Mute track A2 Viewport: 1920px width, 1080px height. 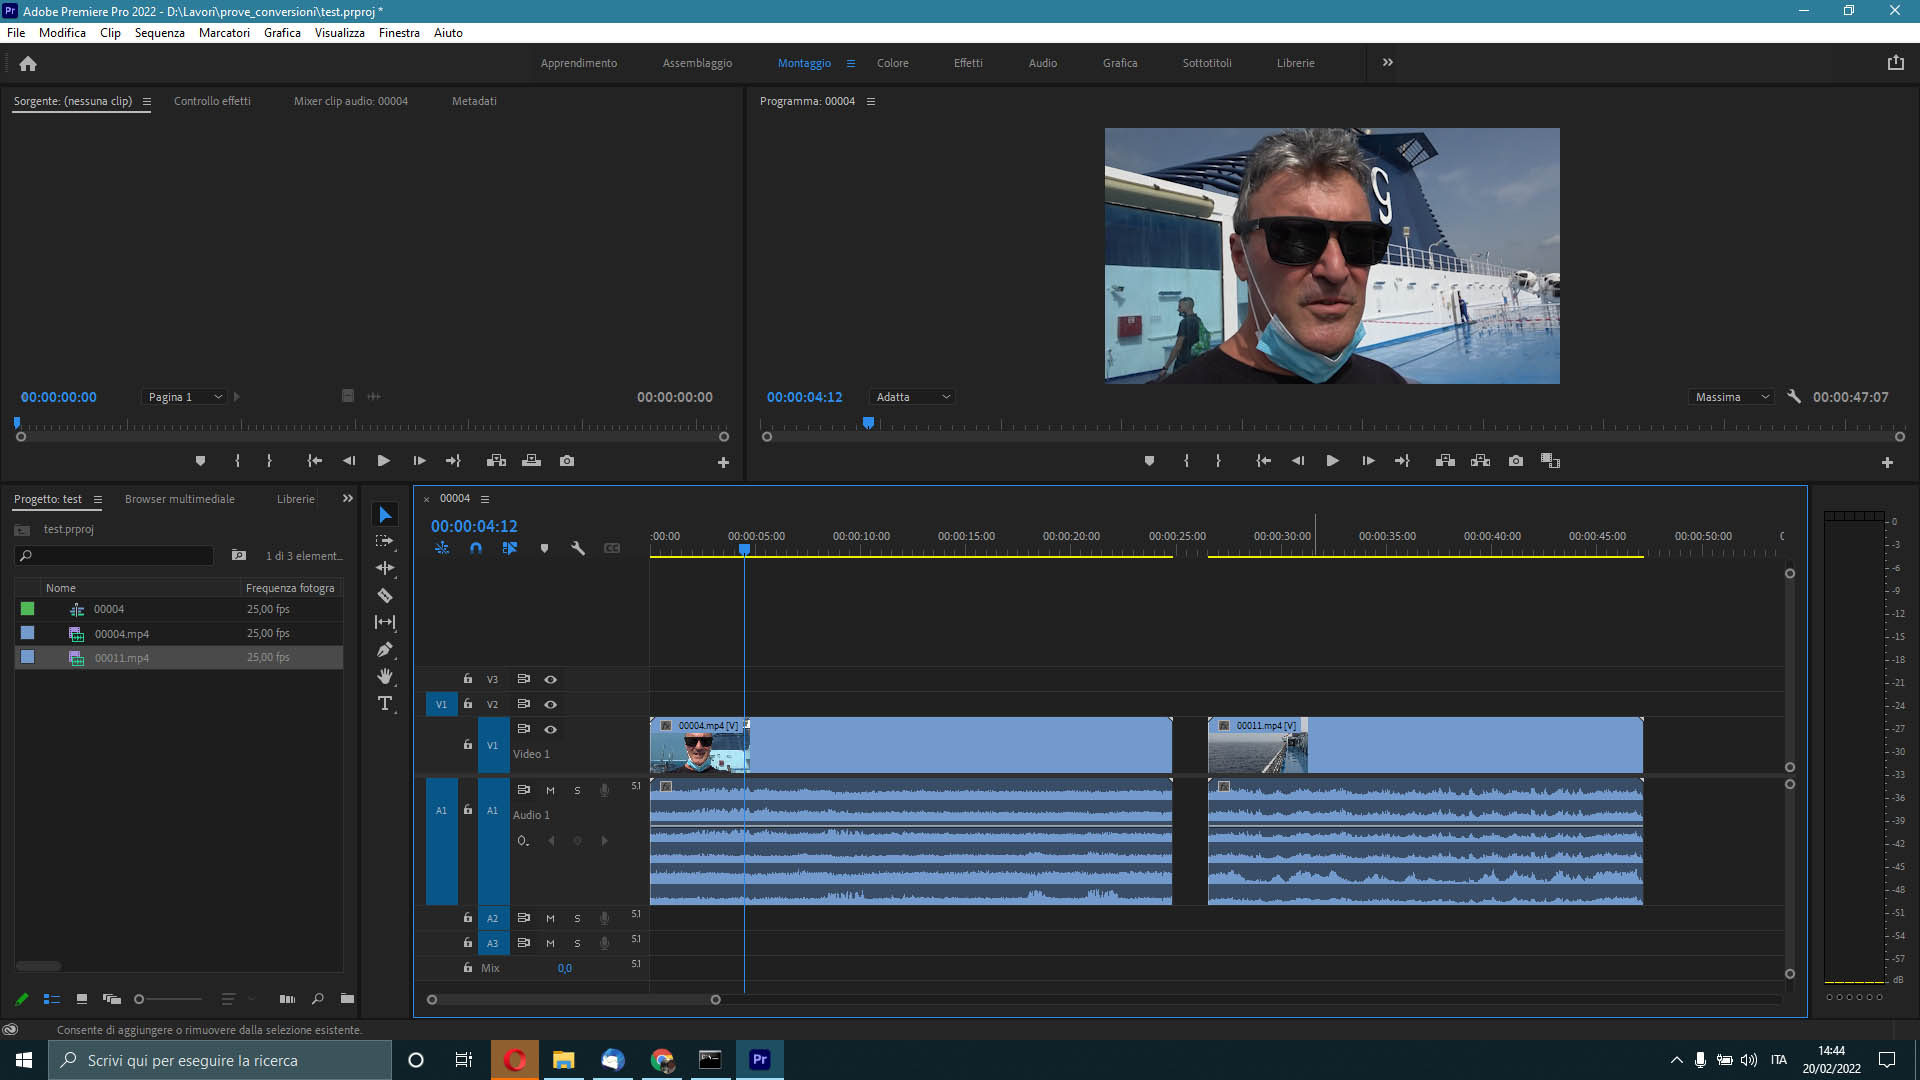pos(550,918)
